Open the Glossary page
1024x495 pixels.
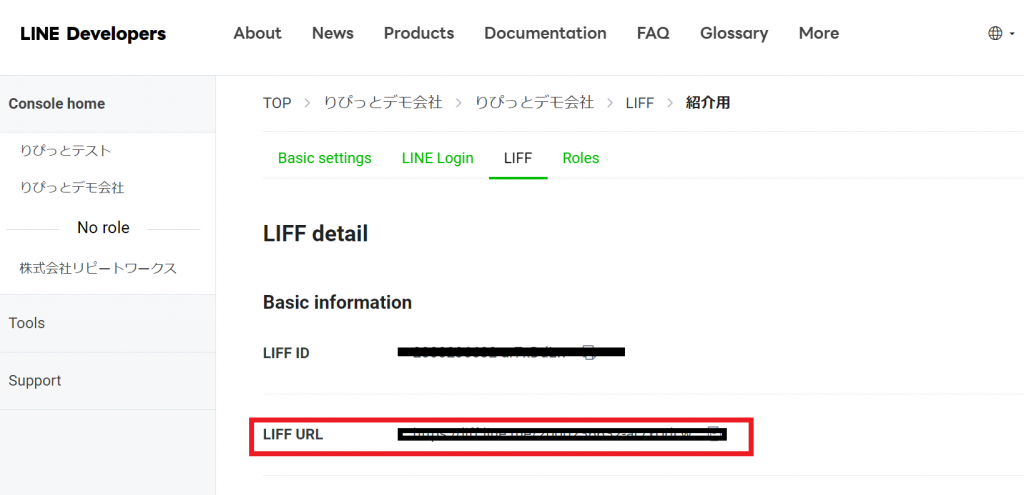tap(734, 33)
